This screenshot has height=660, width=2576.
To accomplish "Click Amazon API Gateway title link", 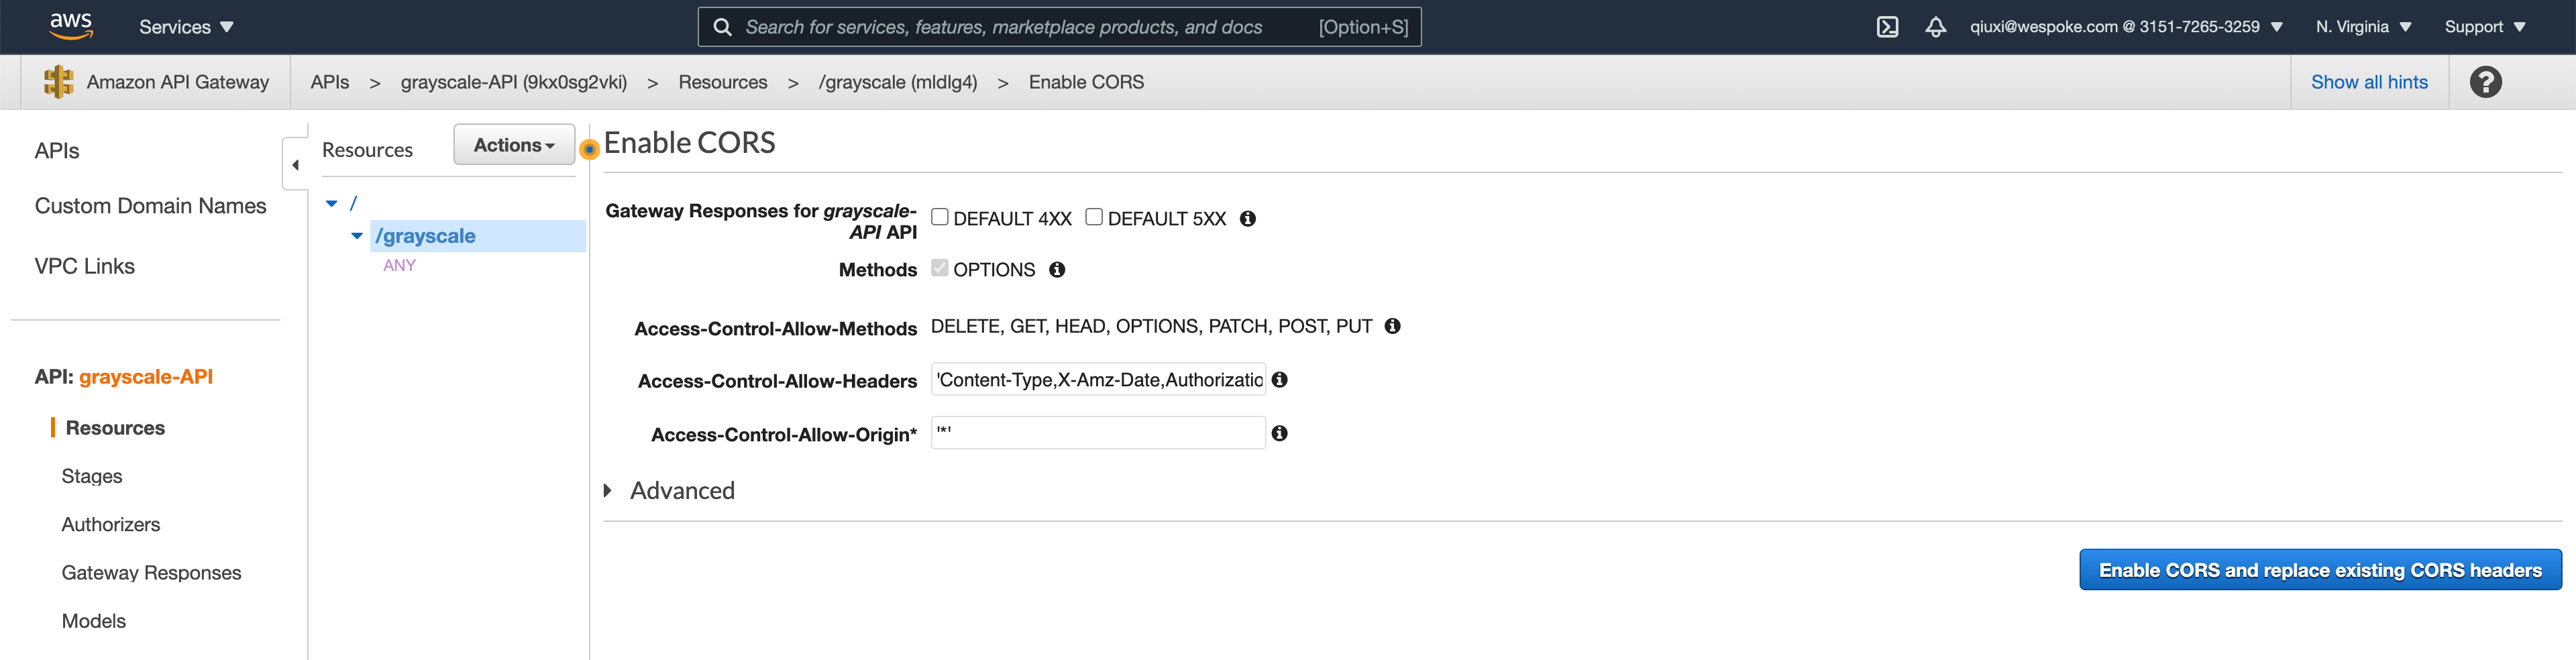I will (178, 82).
